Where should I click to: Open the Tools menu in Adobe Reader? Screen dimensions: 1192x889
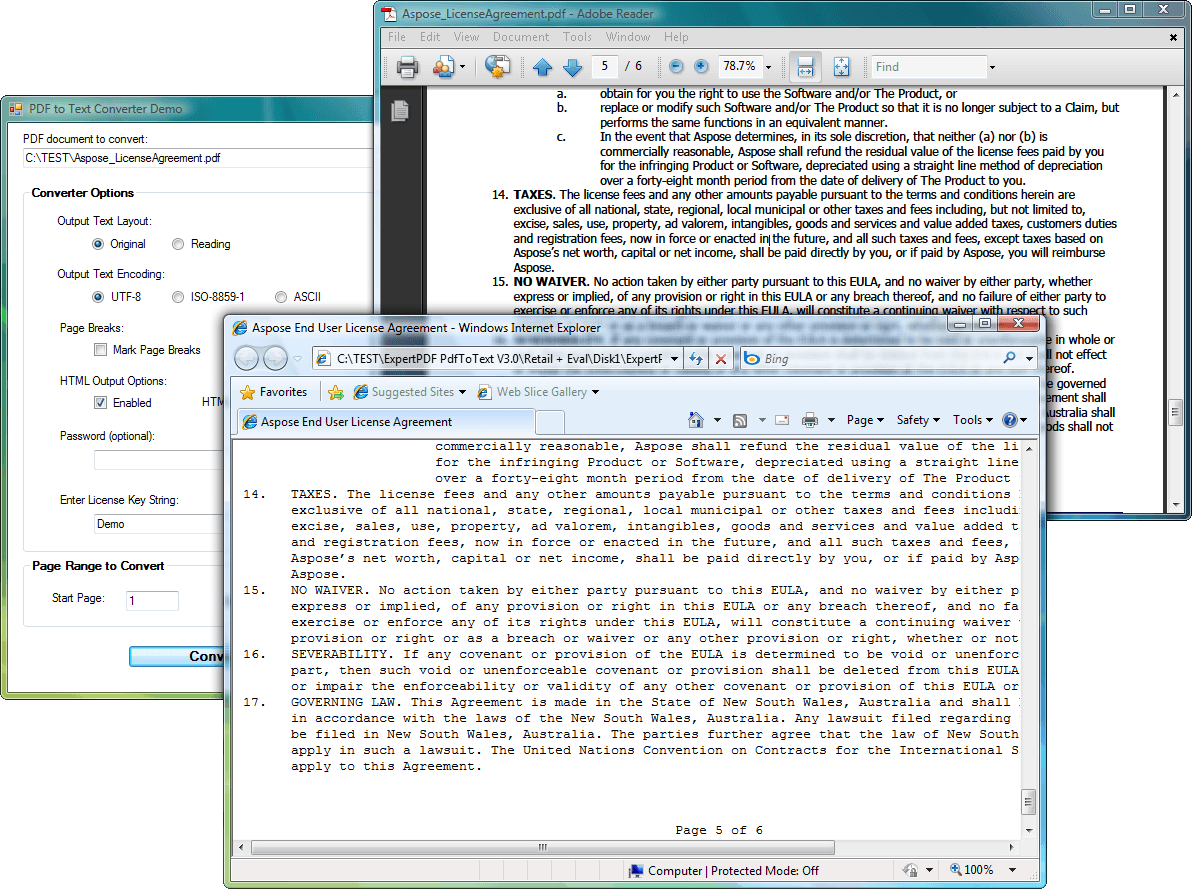[577, 37]
